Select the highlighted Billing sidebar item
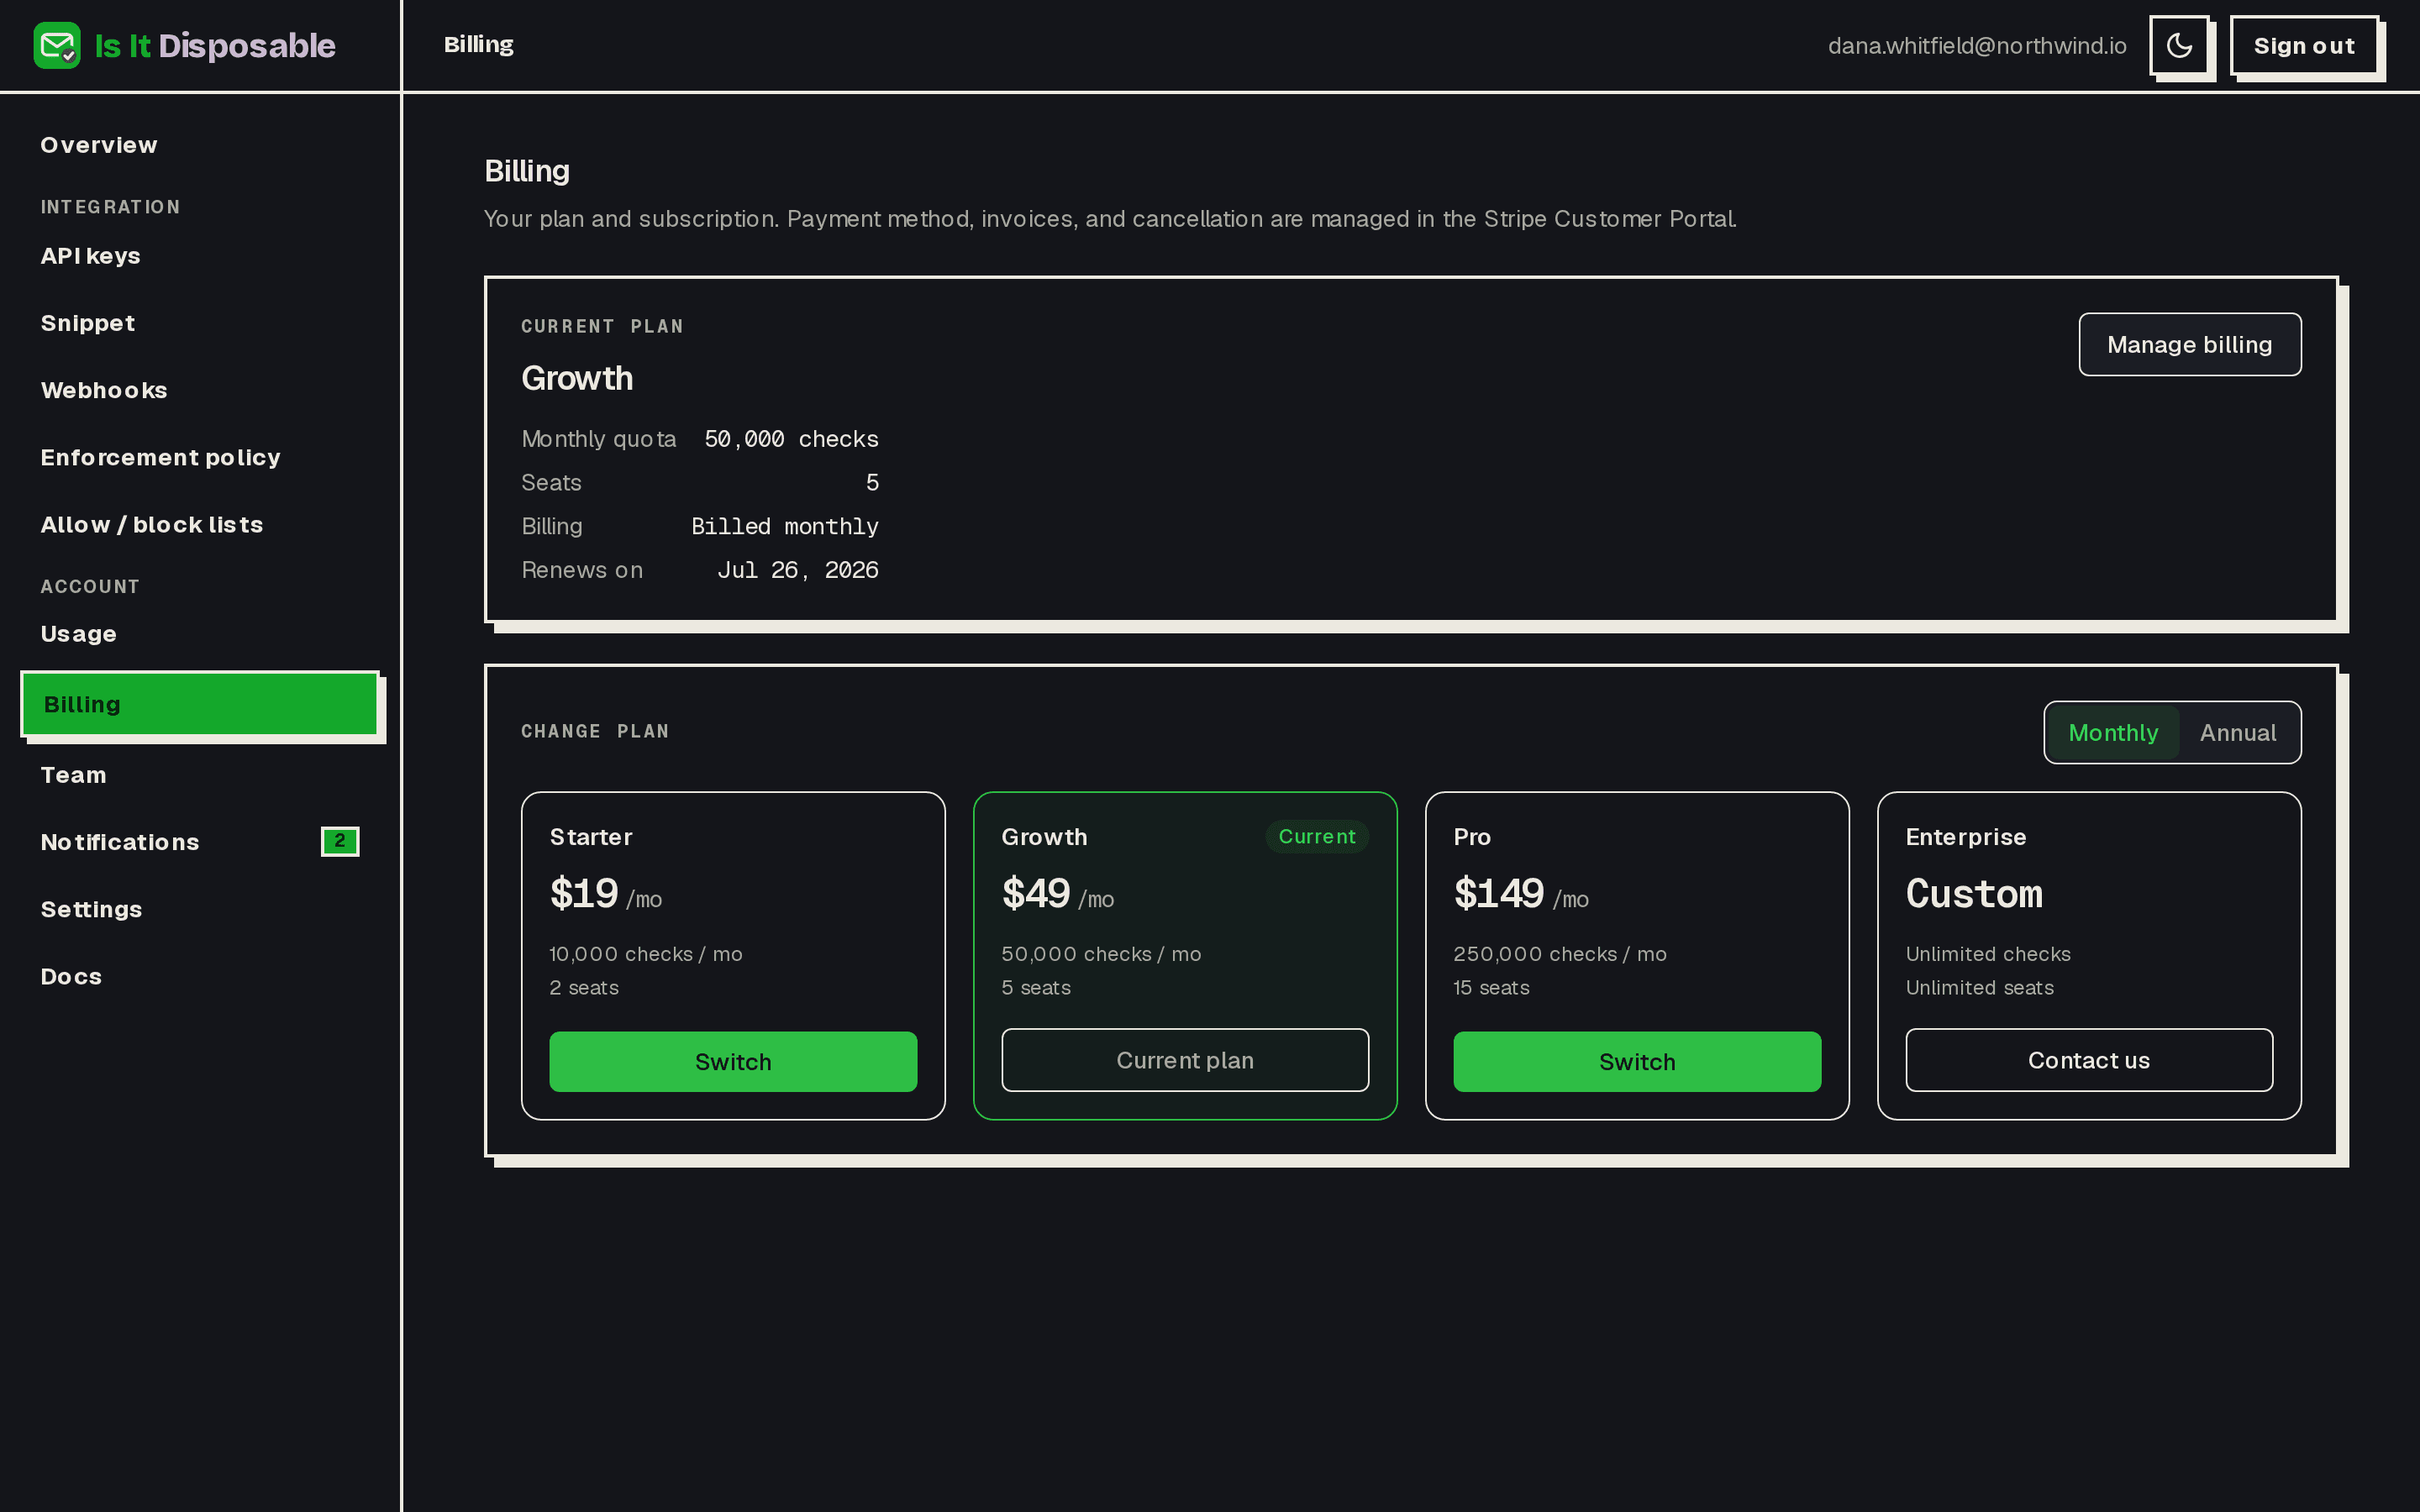This screenshot has width=2420, height=1512. click(x=199, y=704)
